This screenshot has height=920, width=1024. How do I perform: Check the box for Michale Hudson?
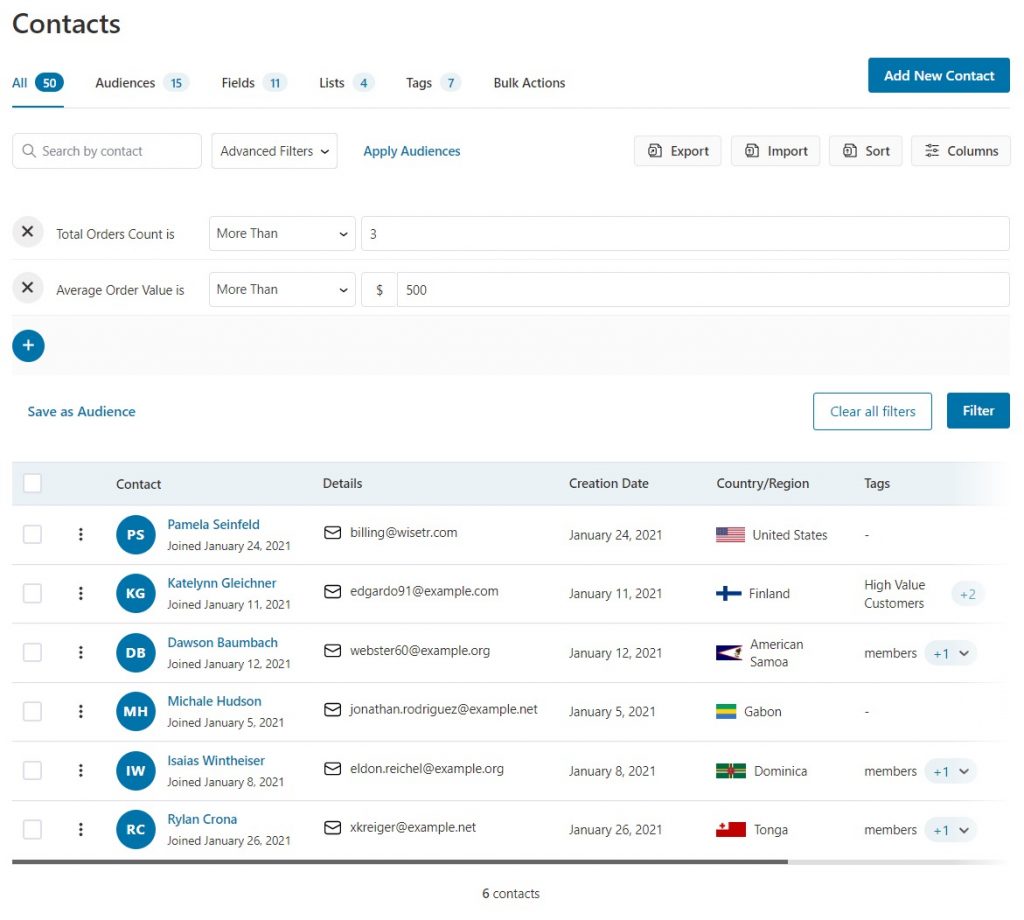(32, 711)
